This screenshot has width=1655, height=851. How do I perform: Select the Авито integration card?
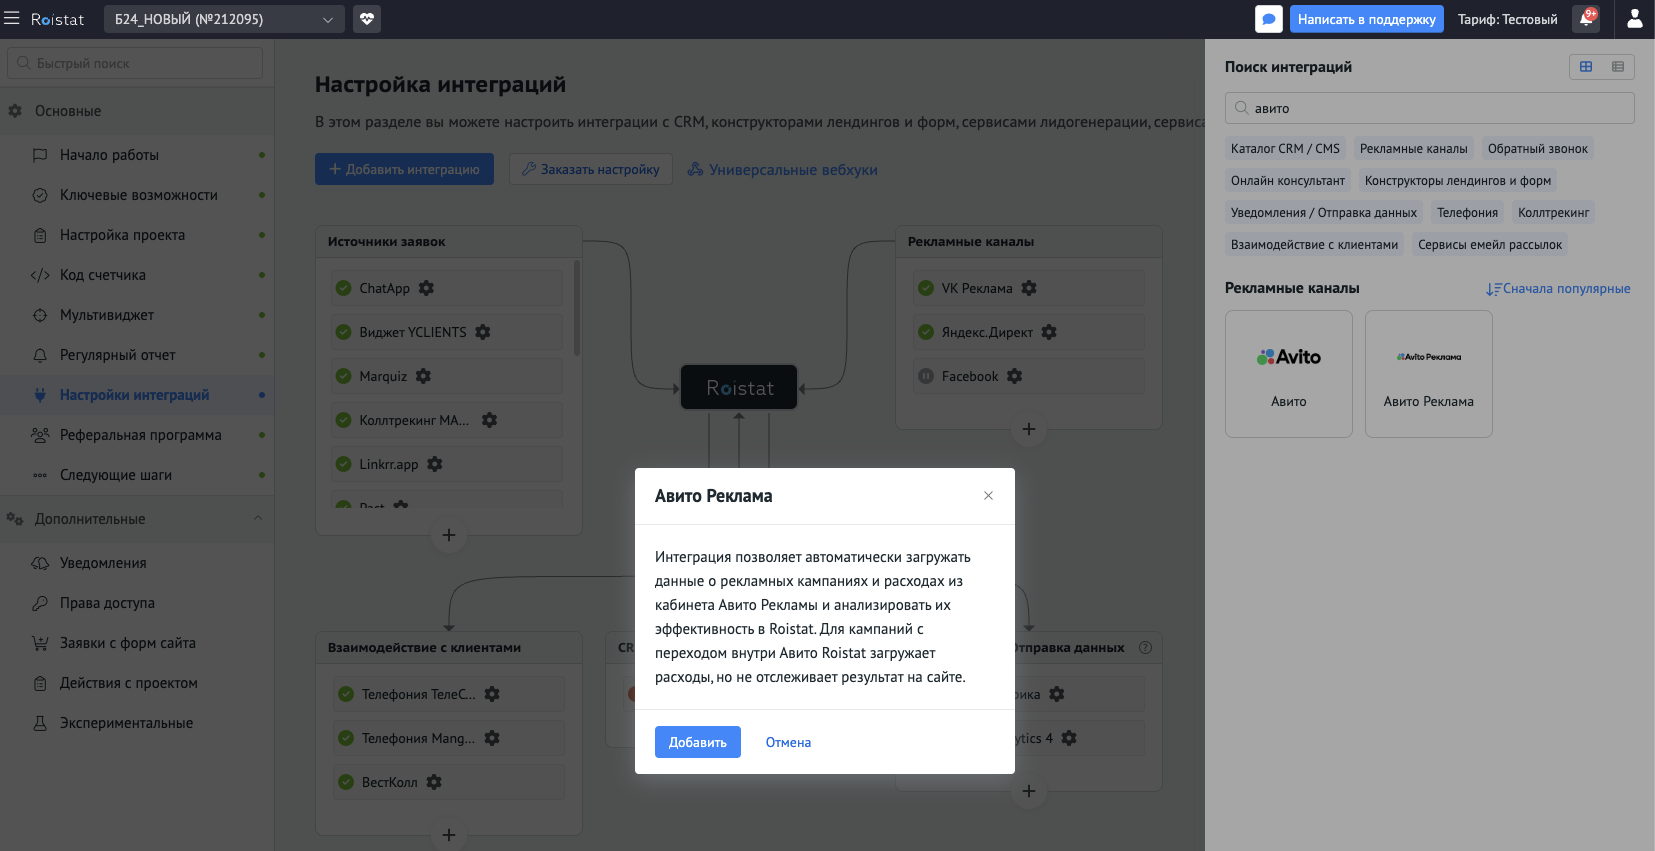1289,374
